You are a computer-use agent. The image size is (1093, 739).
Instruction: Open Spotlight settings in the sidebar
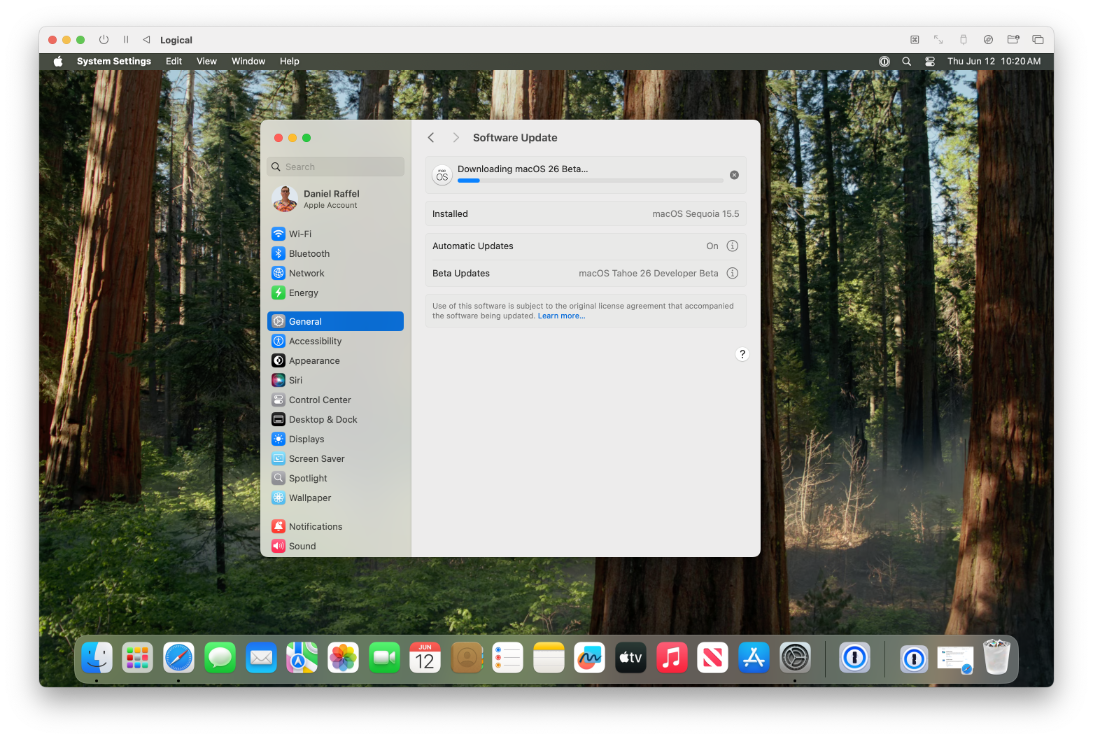pos(335,478)
